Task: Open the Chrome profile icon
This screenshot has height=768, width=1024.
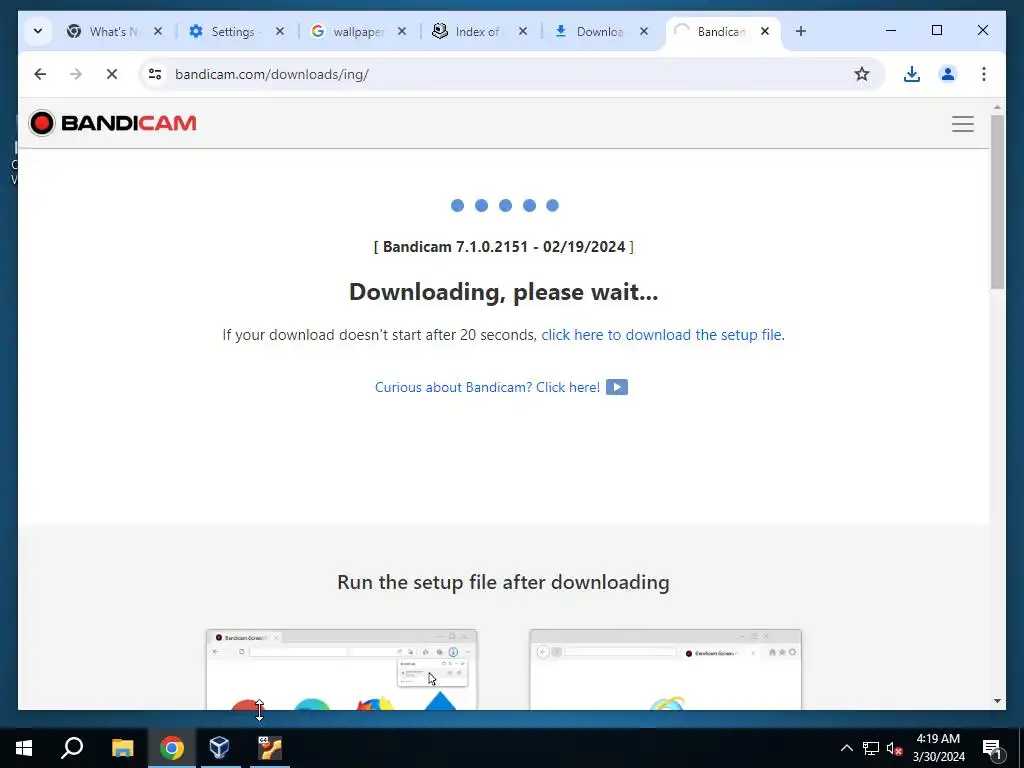Action: 948,74
